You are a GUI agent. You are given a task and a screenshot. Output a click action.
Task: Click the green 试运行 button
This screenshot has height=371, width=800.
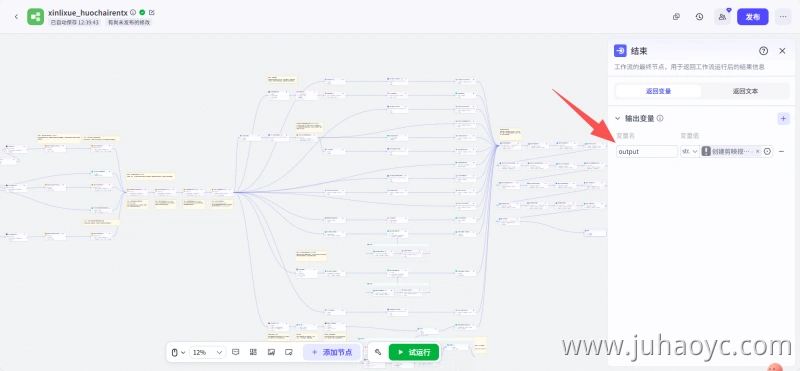414,352
